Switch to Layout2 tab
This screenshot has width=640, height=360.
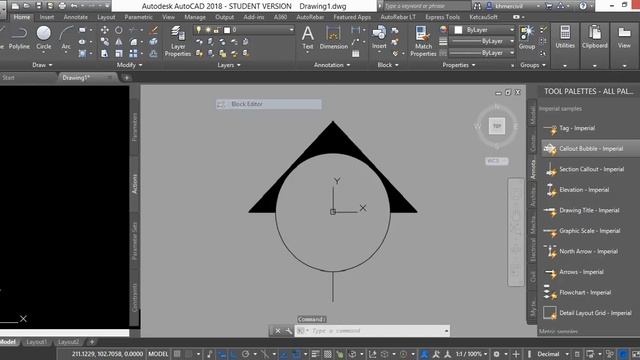(x=68, y=342)
